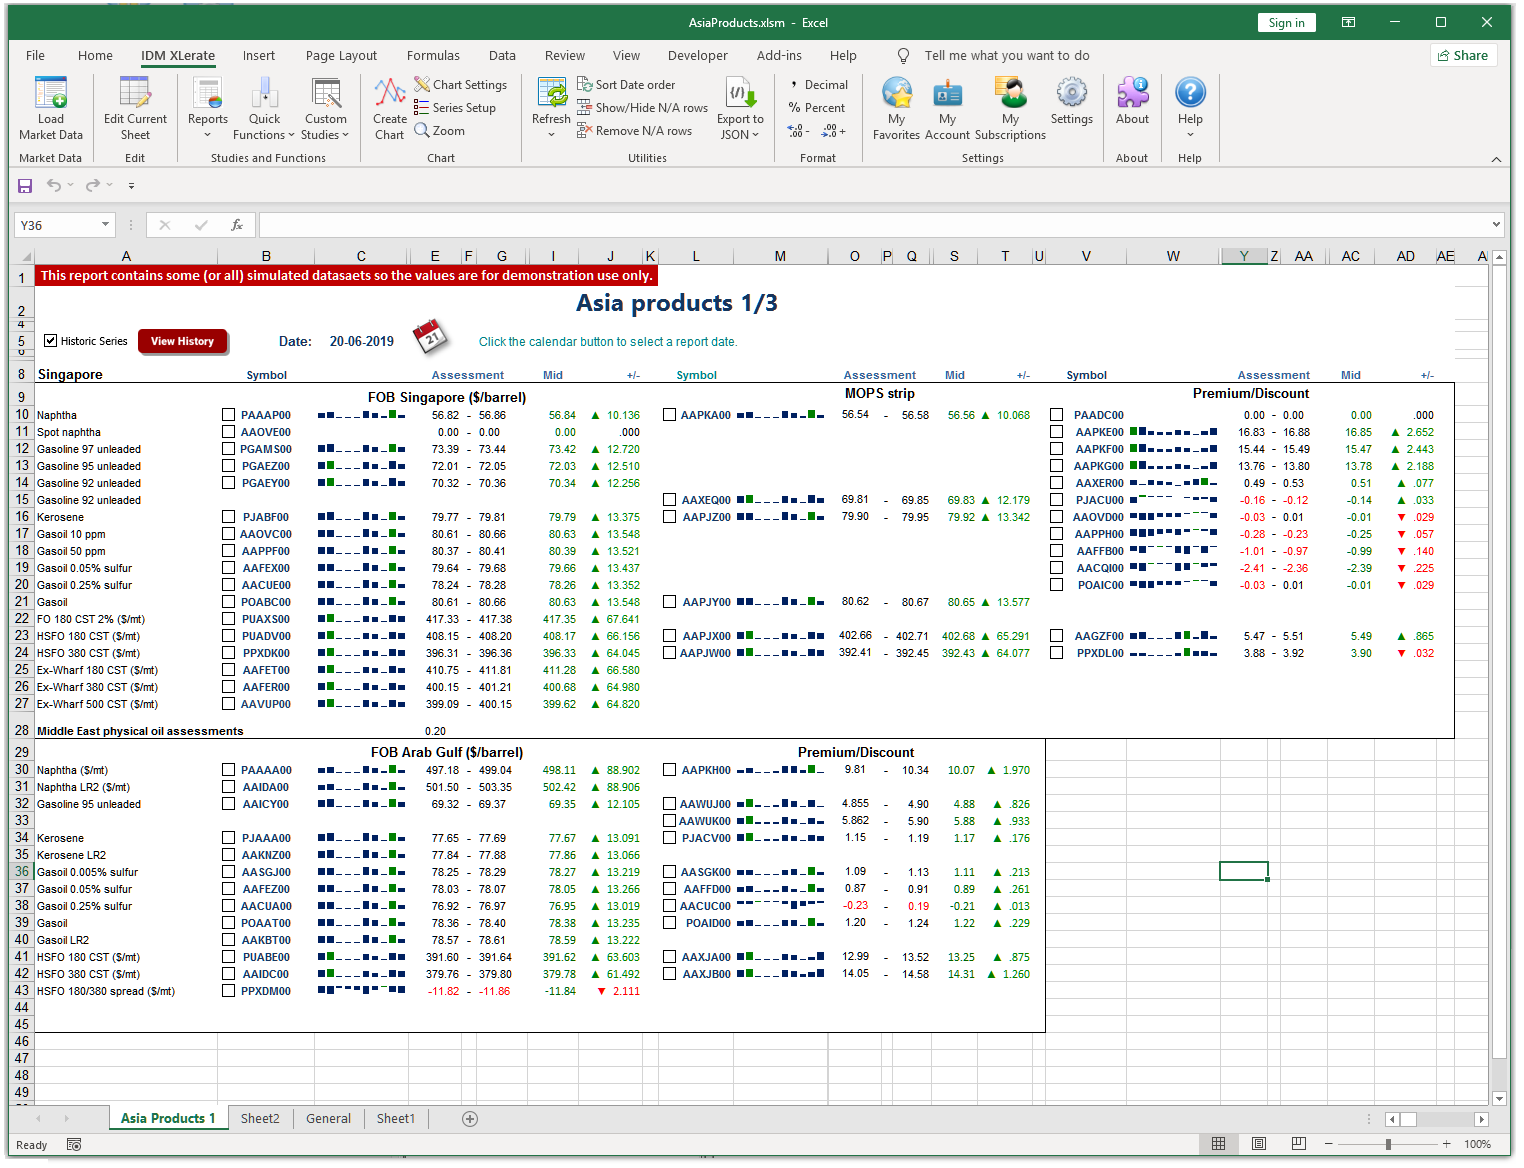This screenshot has width=1524, height=1168.
Task: Select the Sheet2 worksheet tab
Action: (x=260, y=1119)
